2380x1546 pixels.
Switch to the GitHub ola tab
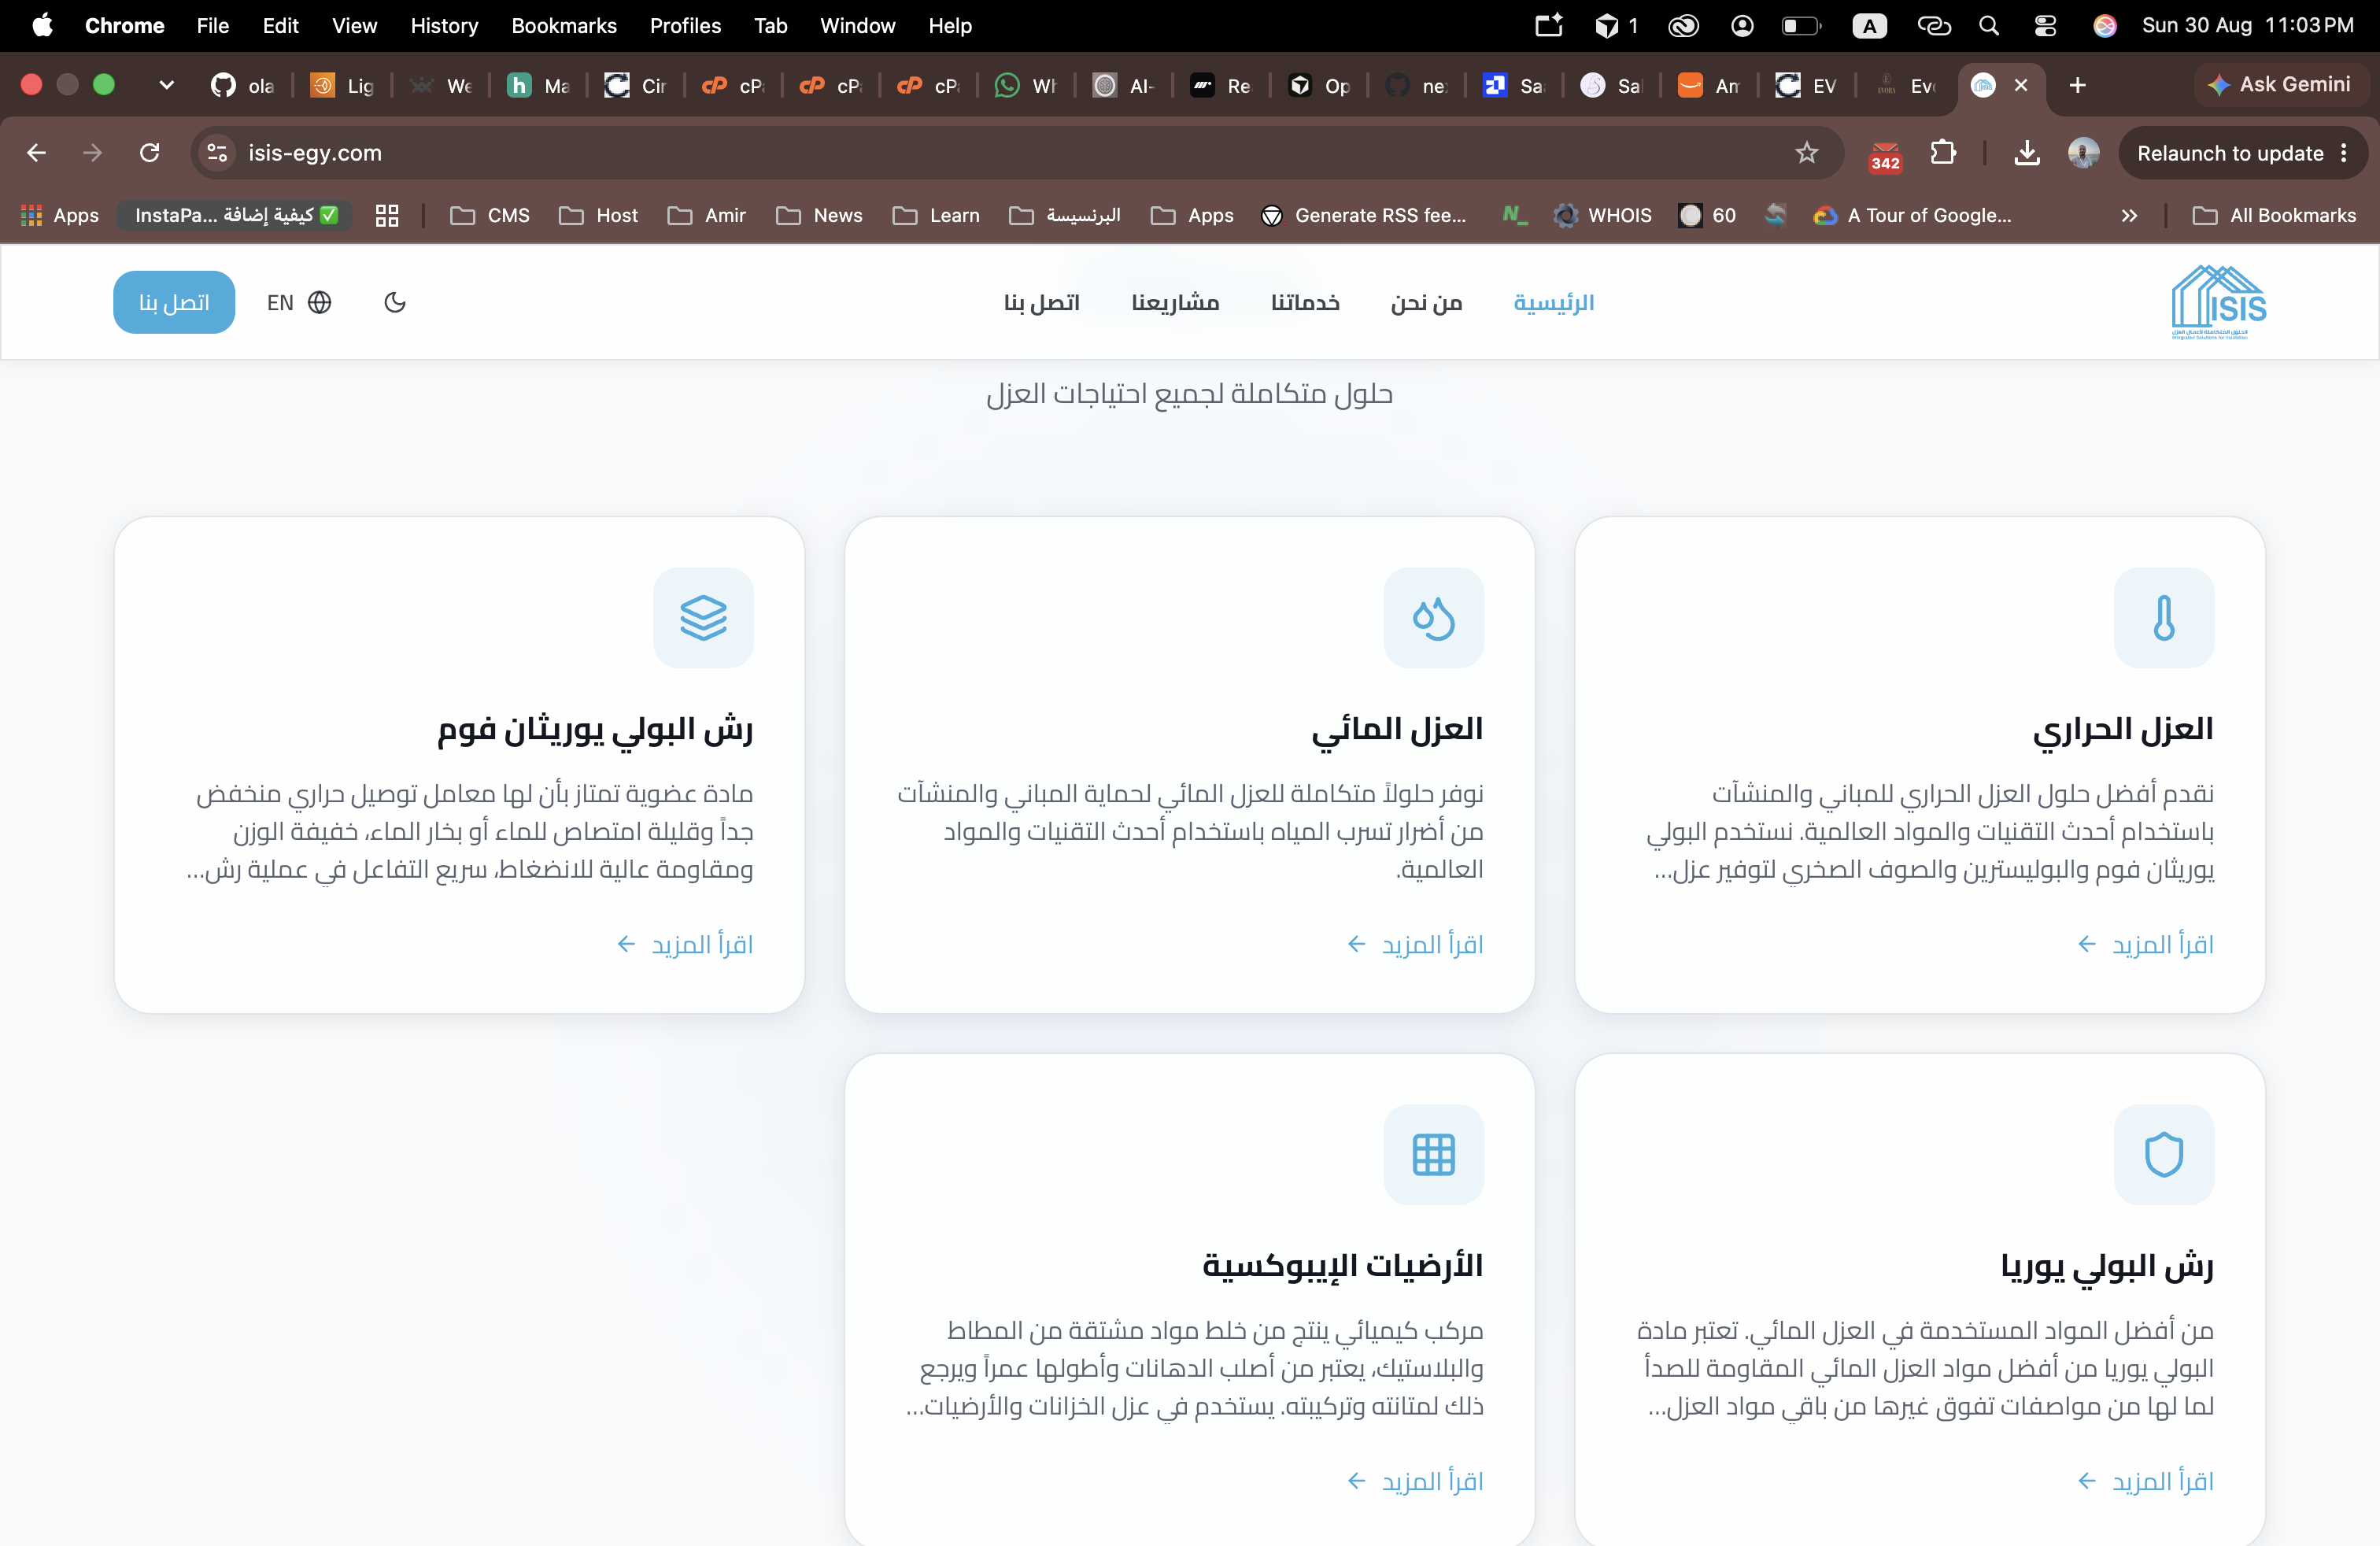tap(243, 85)
